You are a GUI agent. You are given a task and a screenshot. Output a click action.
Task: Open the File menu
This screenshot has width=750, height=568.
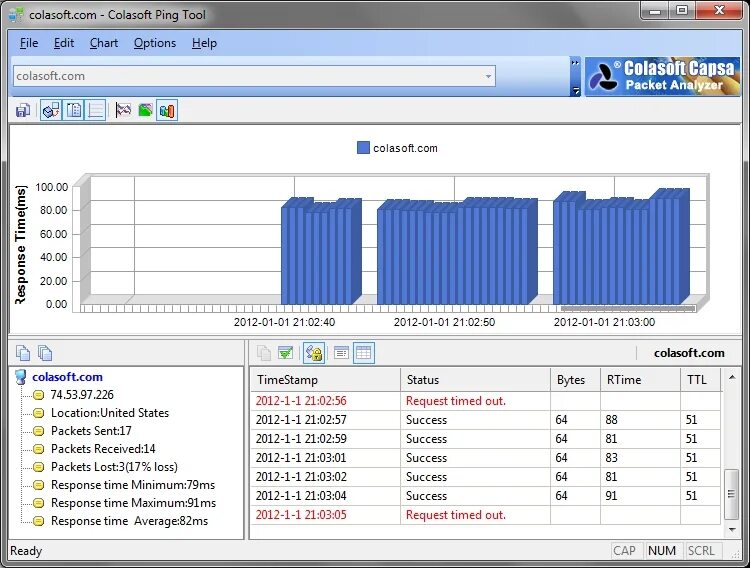tap(29, 43)
